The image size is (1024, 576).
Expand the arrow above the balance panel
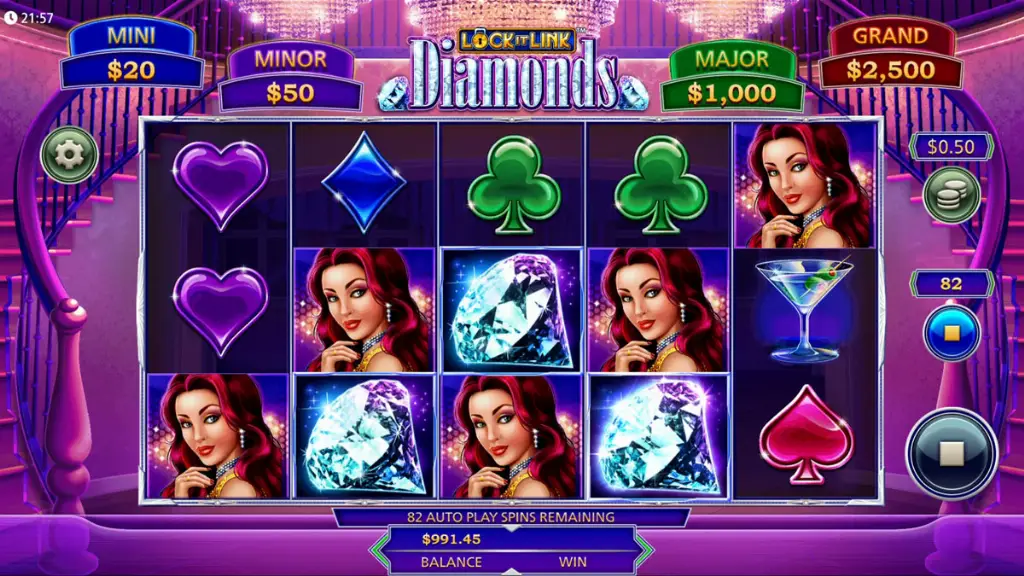pos(511,528)
